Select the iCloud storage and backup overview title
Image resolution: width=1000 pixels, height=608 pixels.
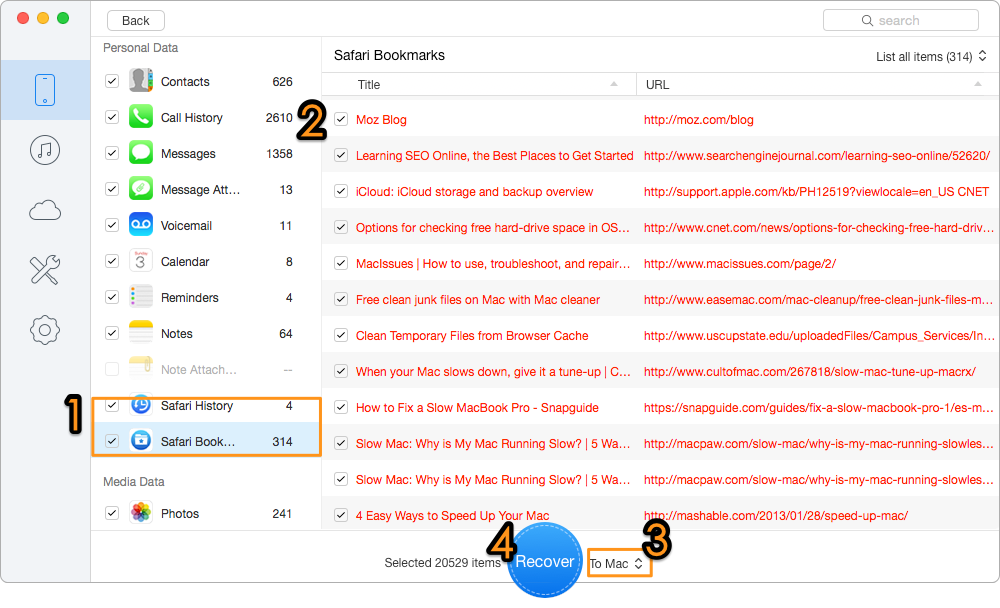474,192
